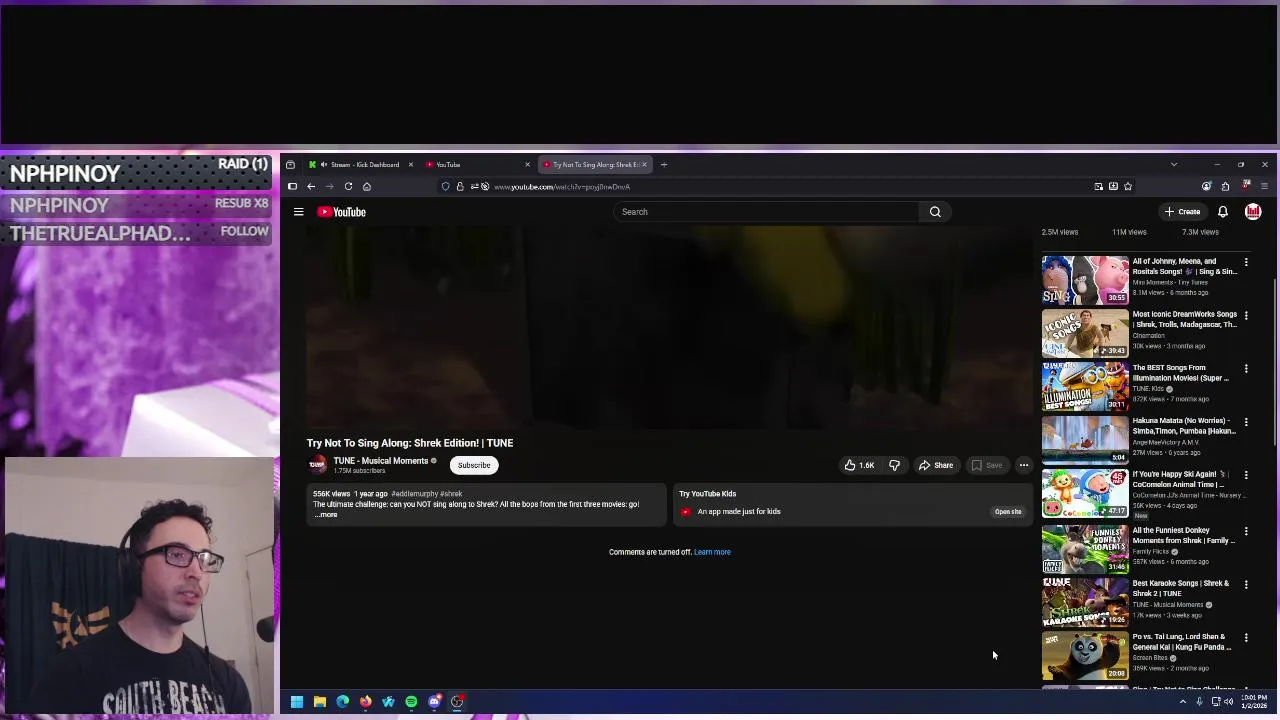The height and width of the screenshot is (720, 1280).
Task: Click the video player area
Action: [669, 326]
